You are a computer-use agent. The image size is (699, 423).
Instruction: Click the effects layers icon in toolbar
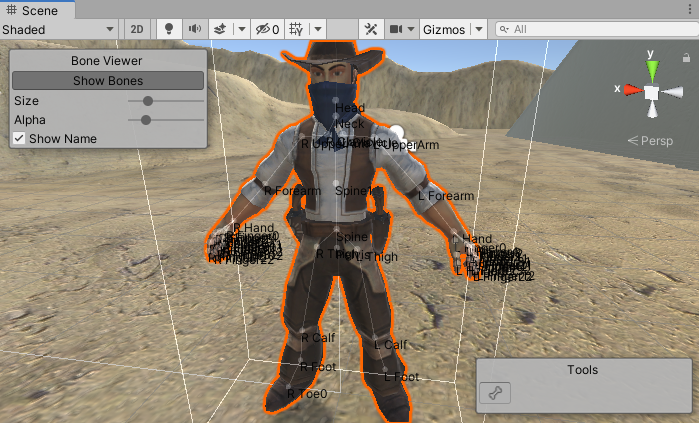point(221,29)
